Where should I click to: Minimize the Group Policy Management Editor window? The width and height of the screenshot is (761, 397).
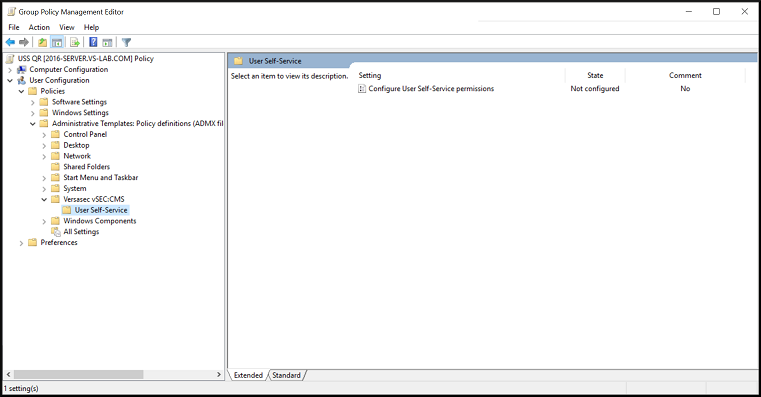point(689,12)
